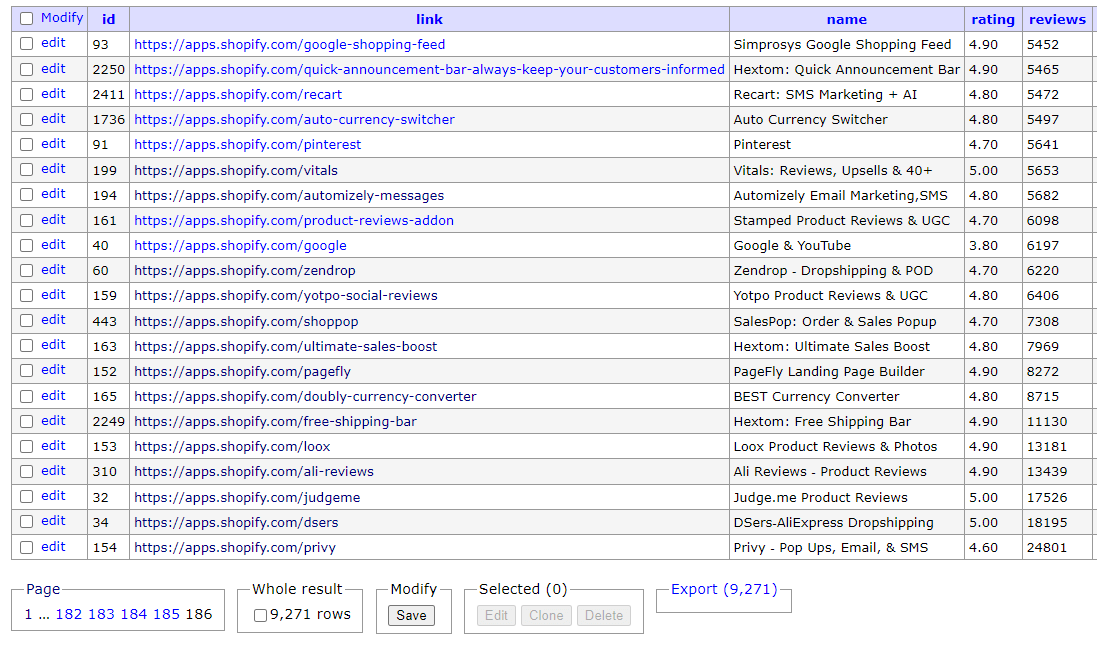Sort by the name column header
The image size is (1097, 645).
coord(847,20)
